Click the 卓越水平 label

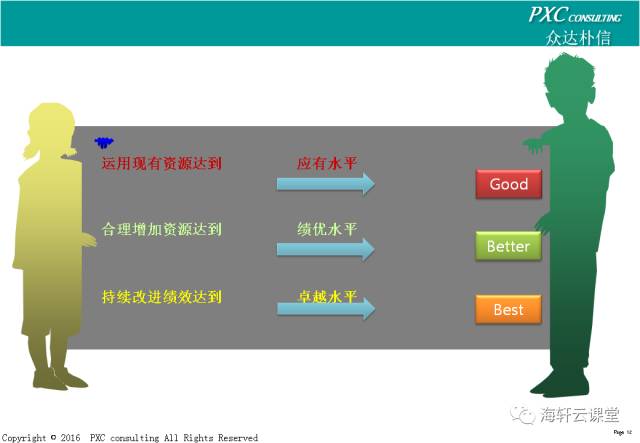326,296
